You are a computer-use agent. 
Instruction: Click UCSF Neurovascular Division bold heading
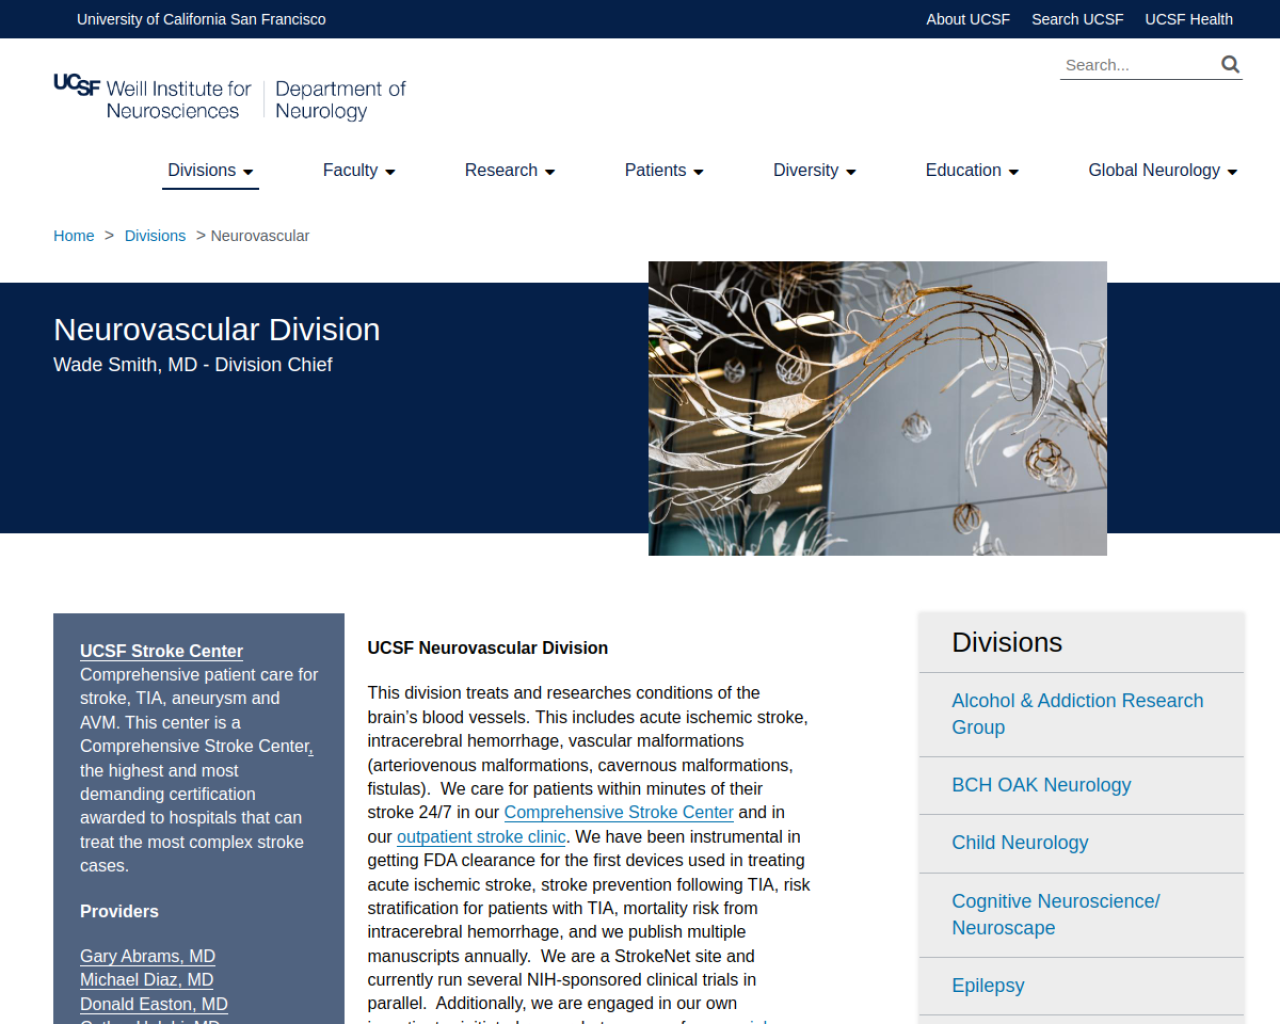click(x=487, y=648)
